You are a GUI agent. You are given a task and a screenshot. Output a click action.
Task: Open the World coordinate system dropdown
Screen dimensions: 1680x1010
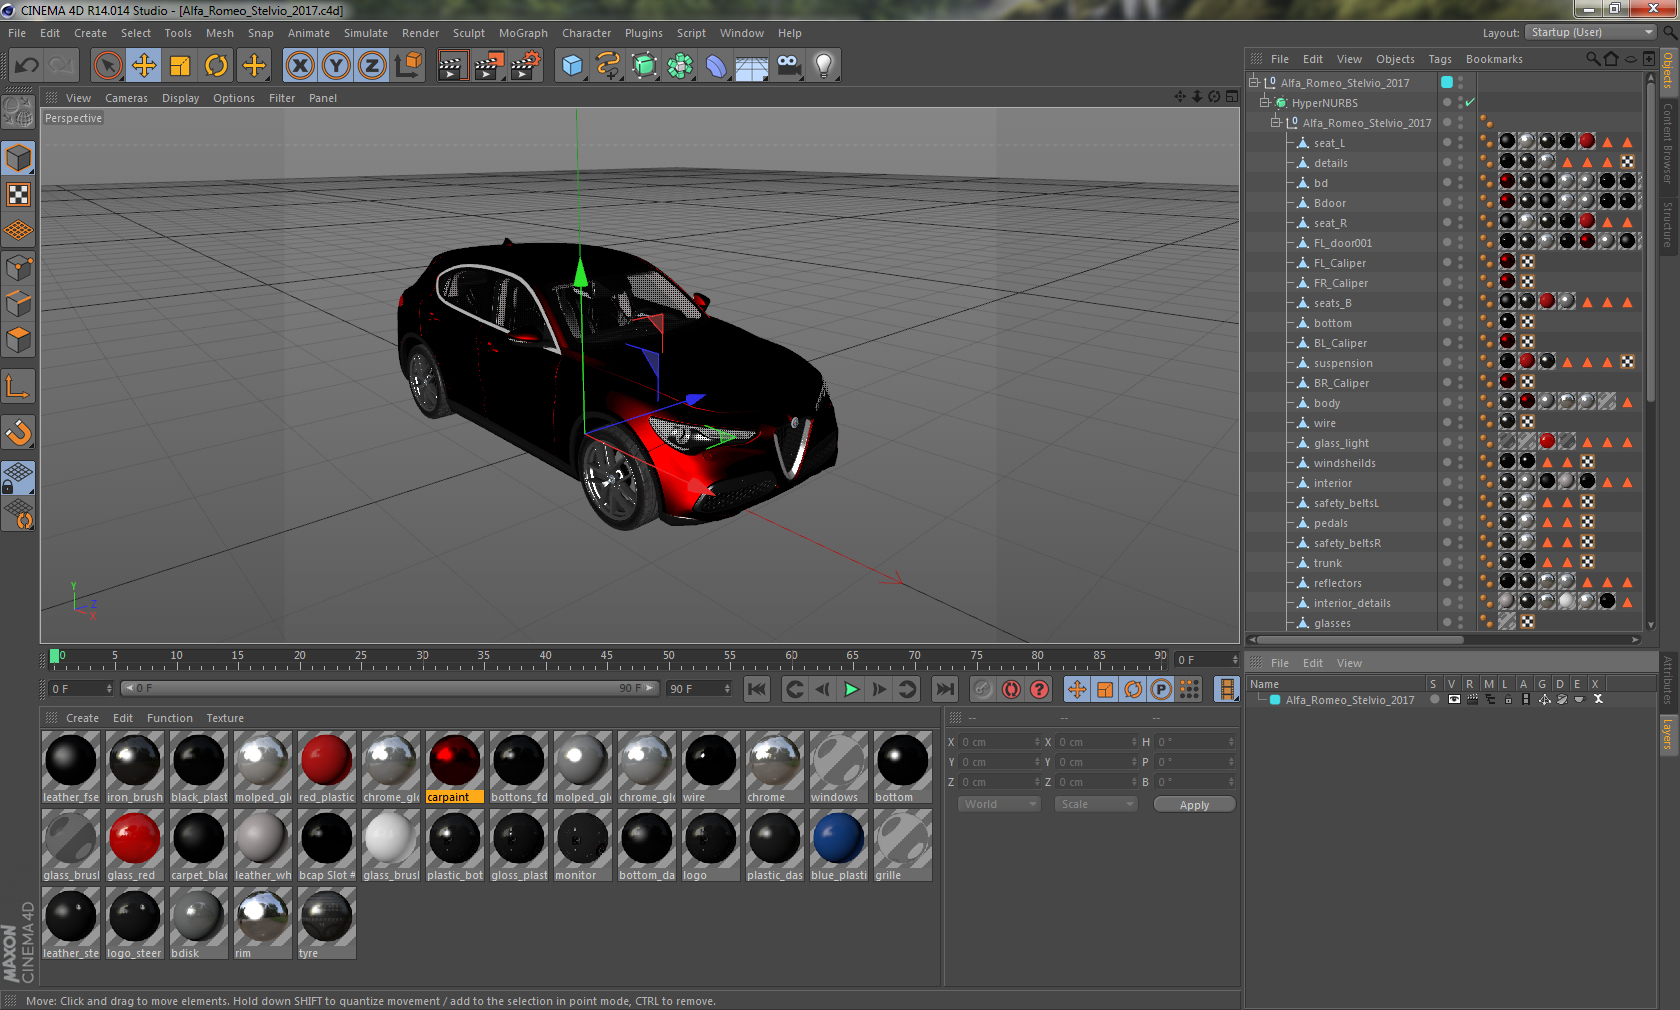[x=999, y=804]
